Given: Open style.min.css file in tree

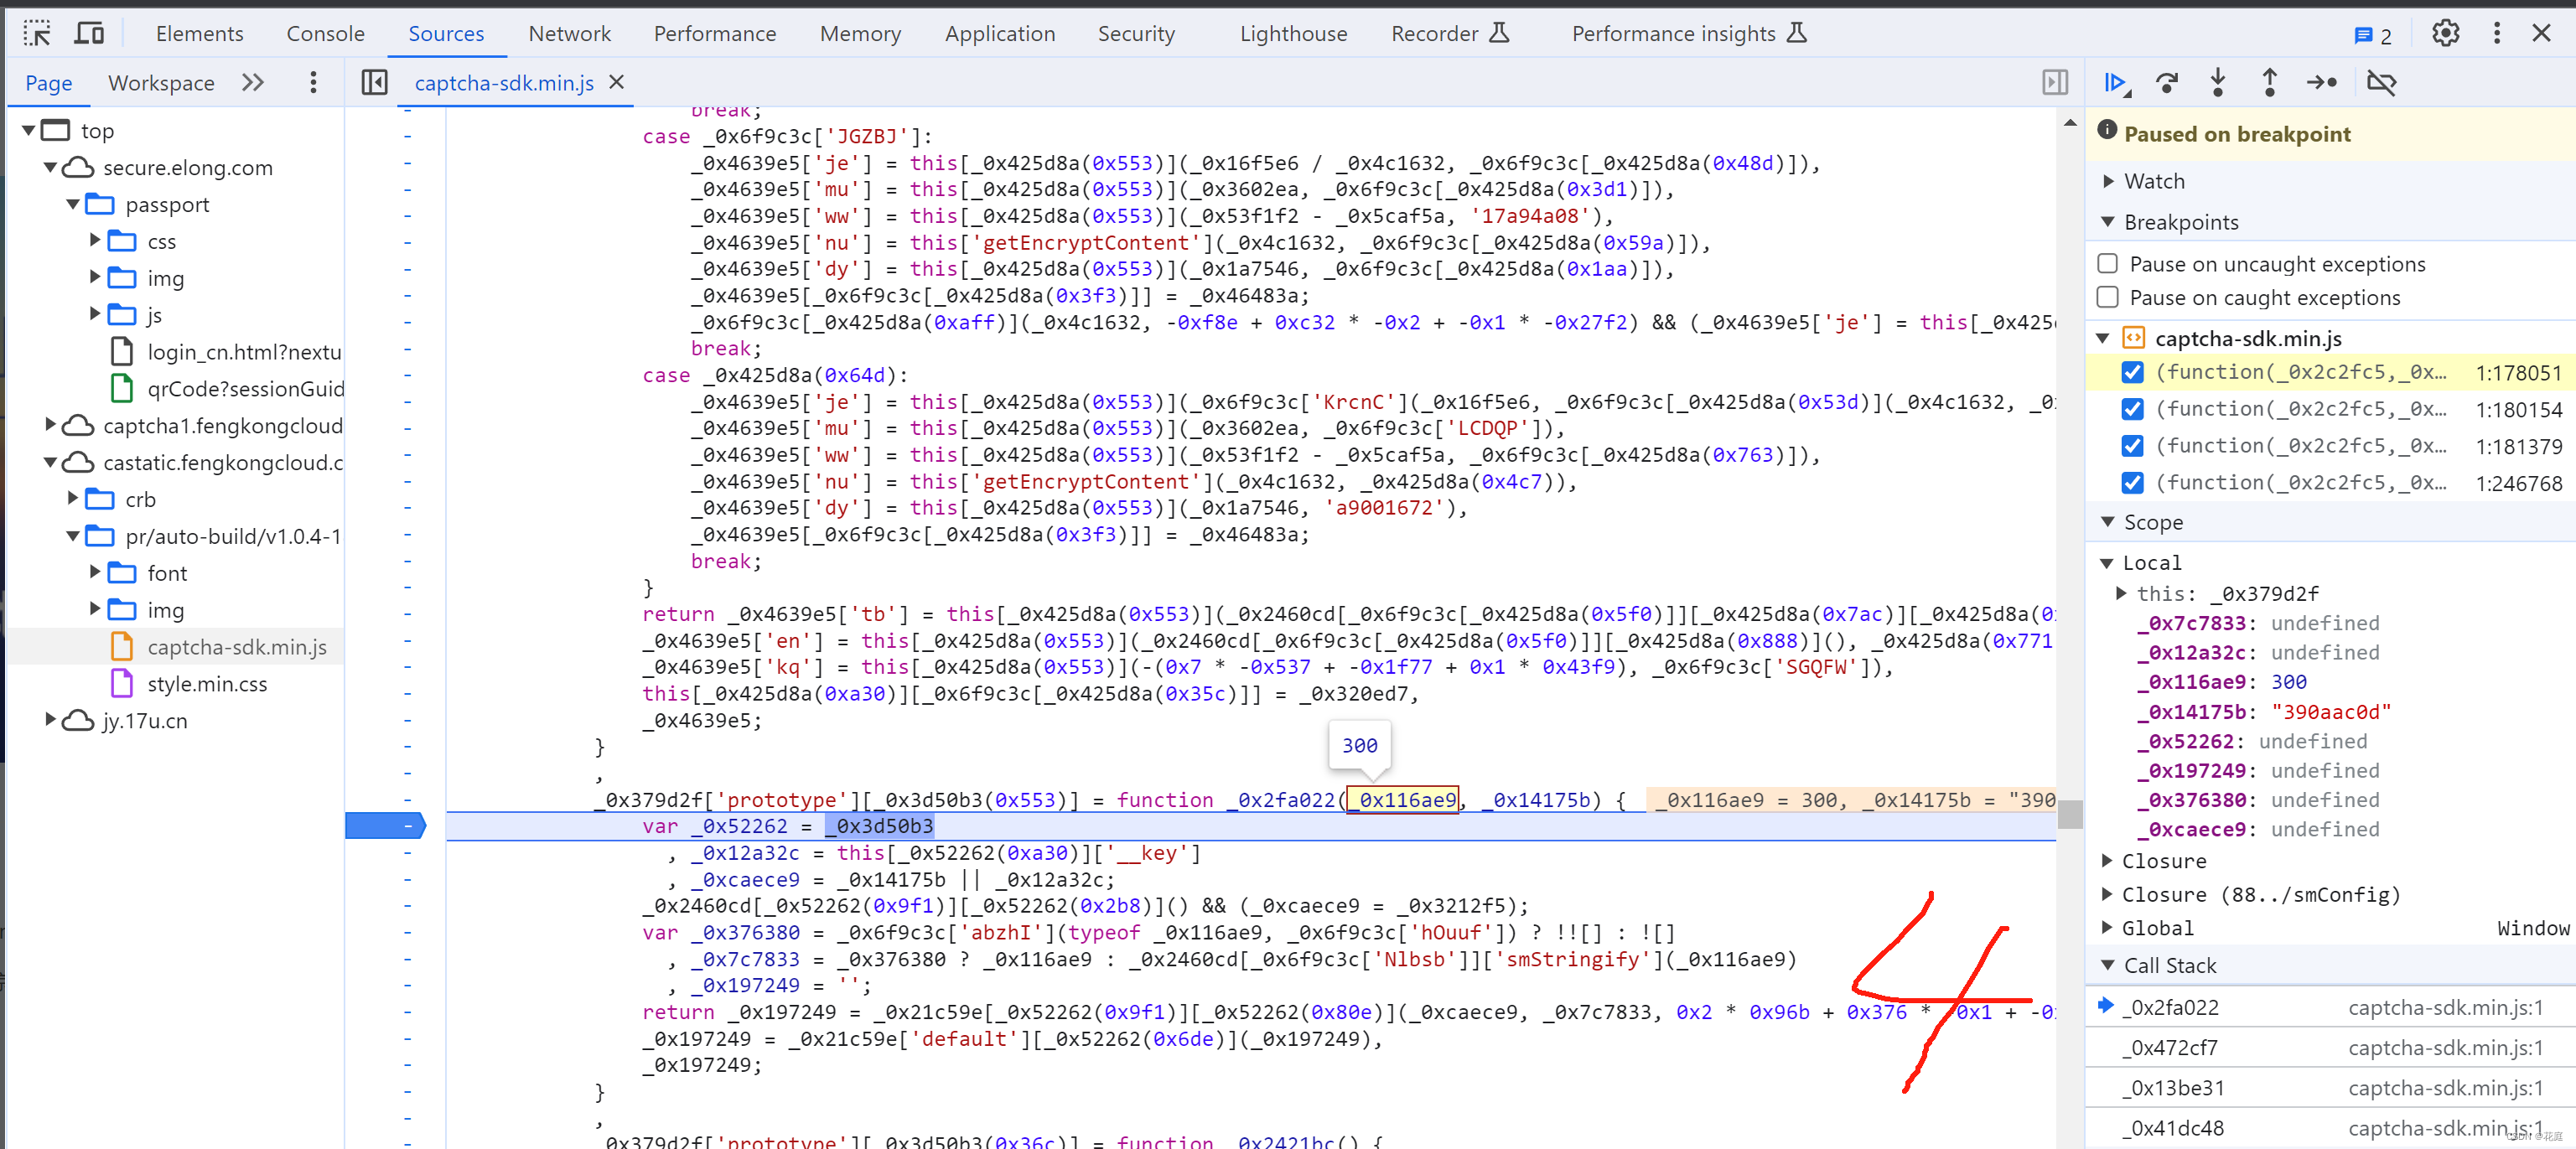Looking at the screenshot, I should pos(207,684).
